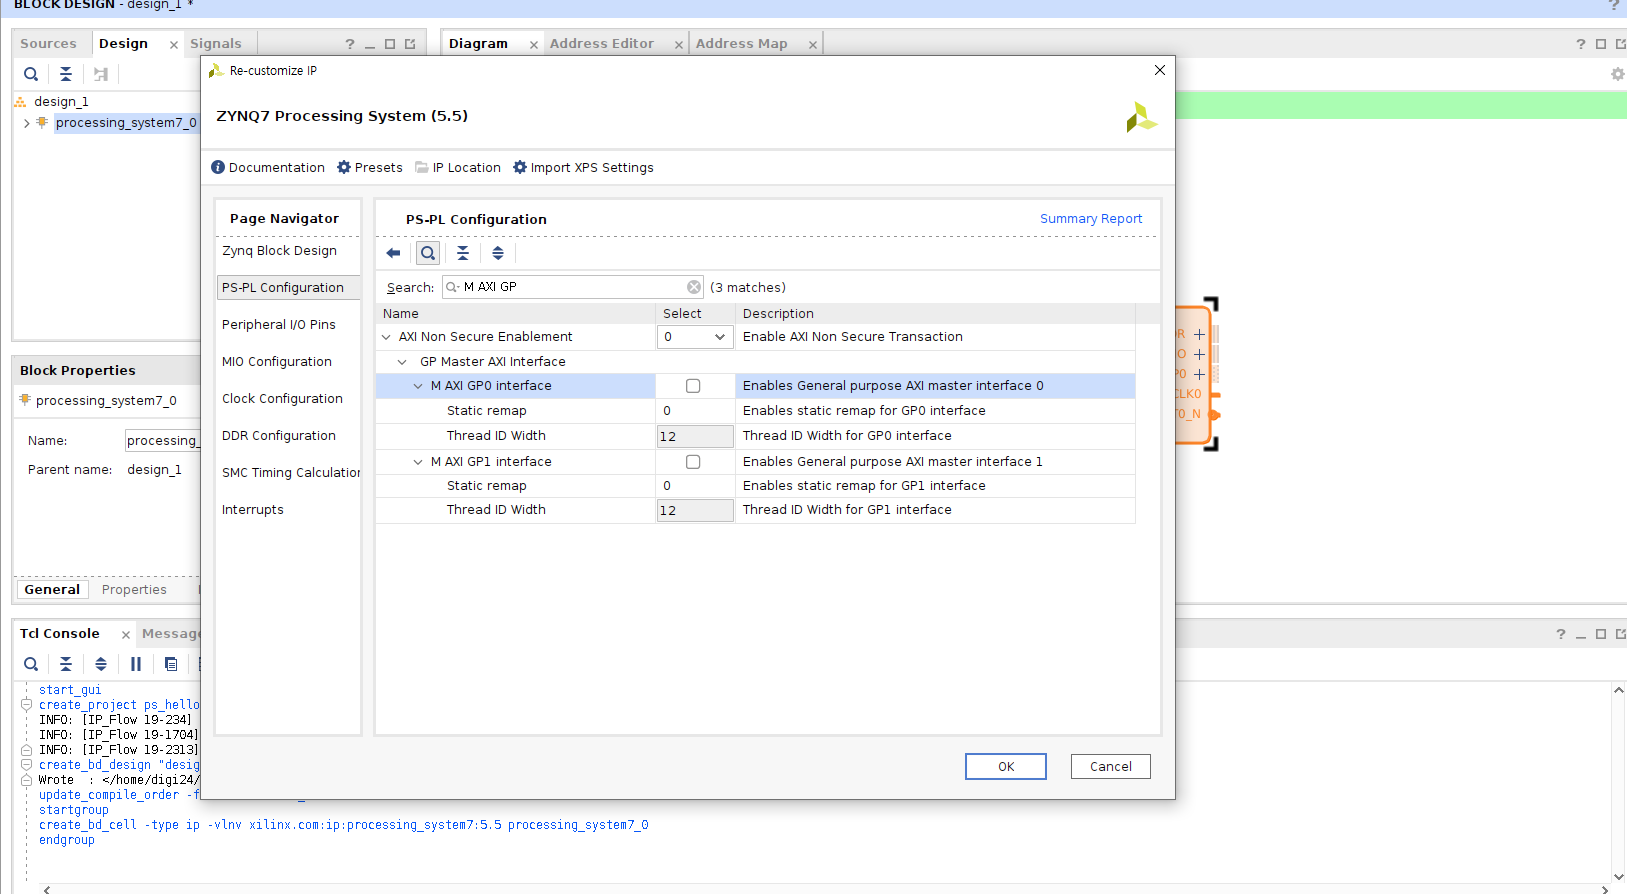Click OK button in dialog
Viewport: 1627px width, 894px height.
coord(1006,767)
